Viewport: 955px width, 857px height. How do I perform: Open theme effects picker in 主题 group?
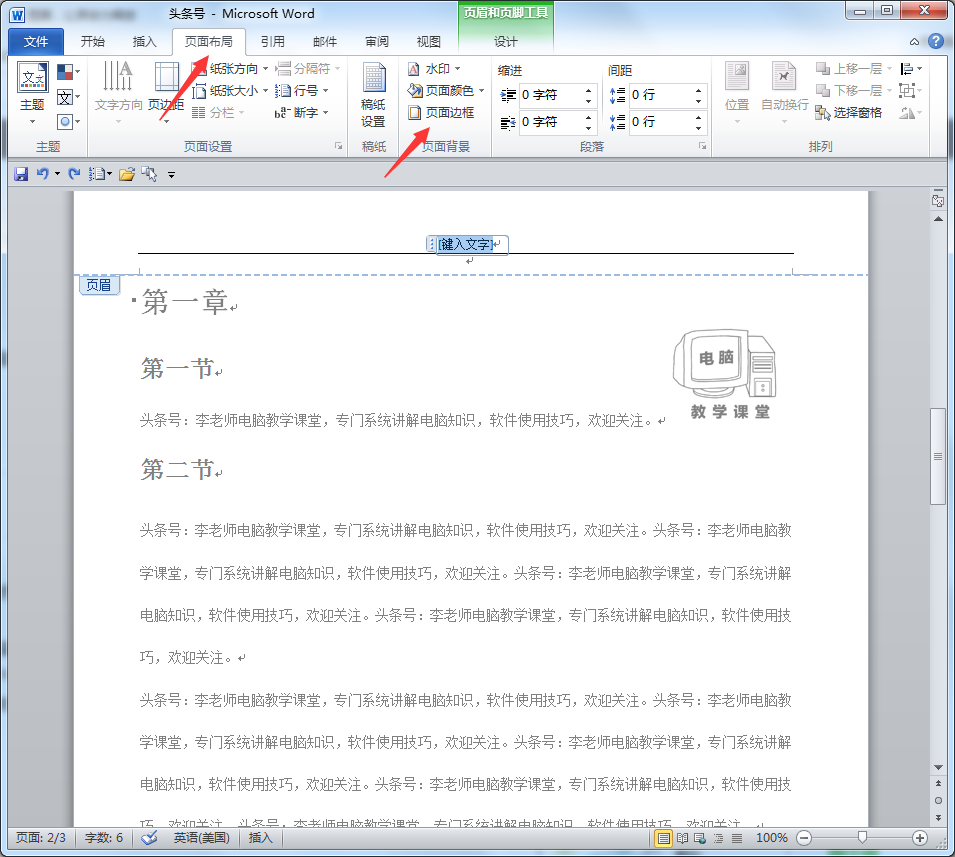(68, 122)
